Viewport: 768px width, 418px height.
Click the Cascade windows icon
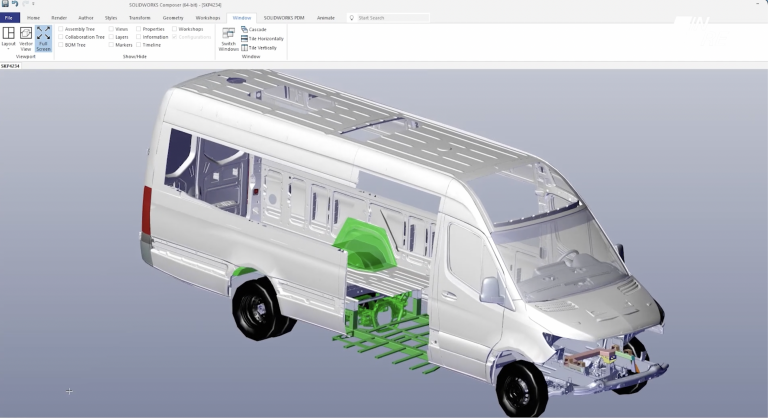pos(244,29)
